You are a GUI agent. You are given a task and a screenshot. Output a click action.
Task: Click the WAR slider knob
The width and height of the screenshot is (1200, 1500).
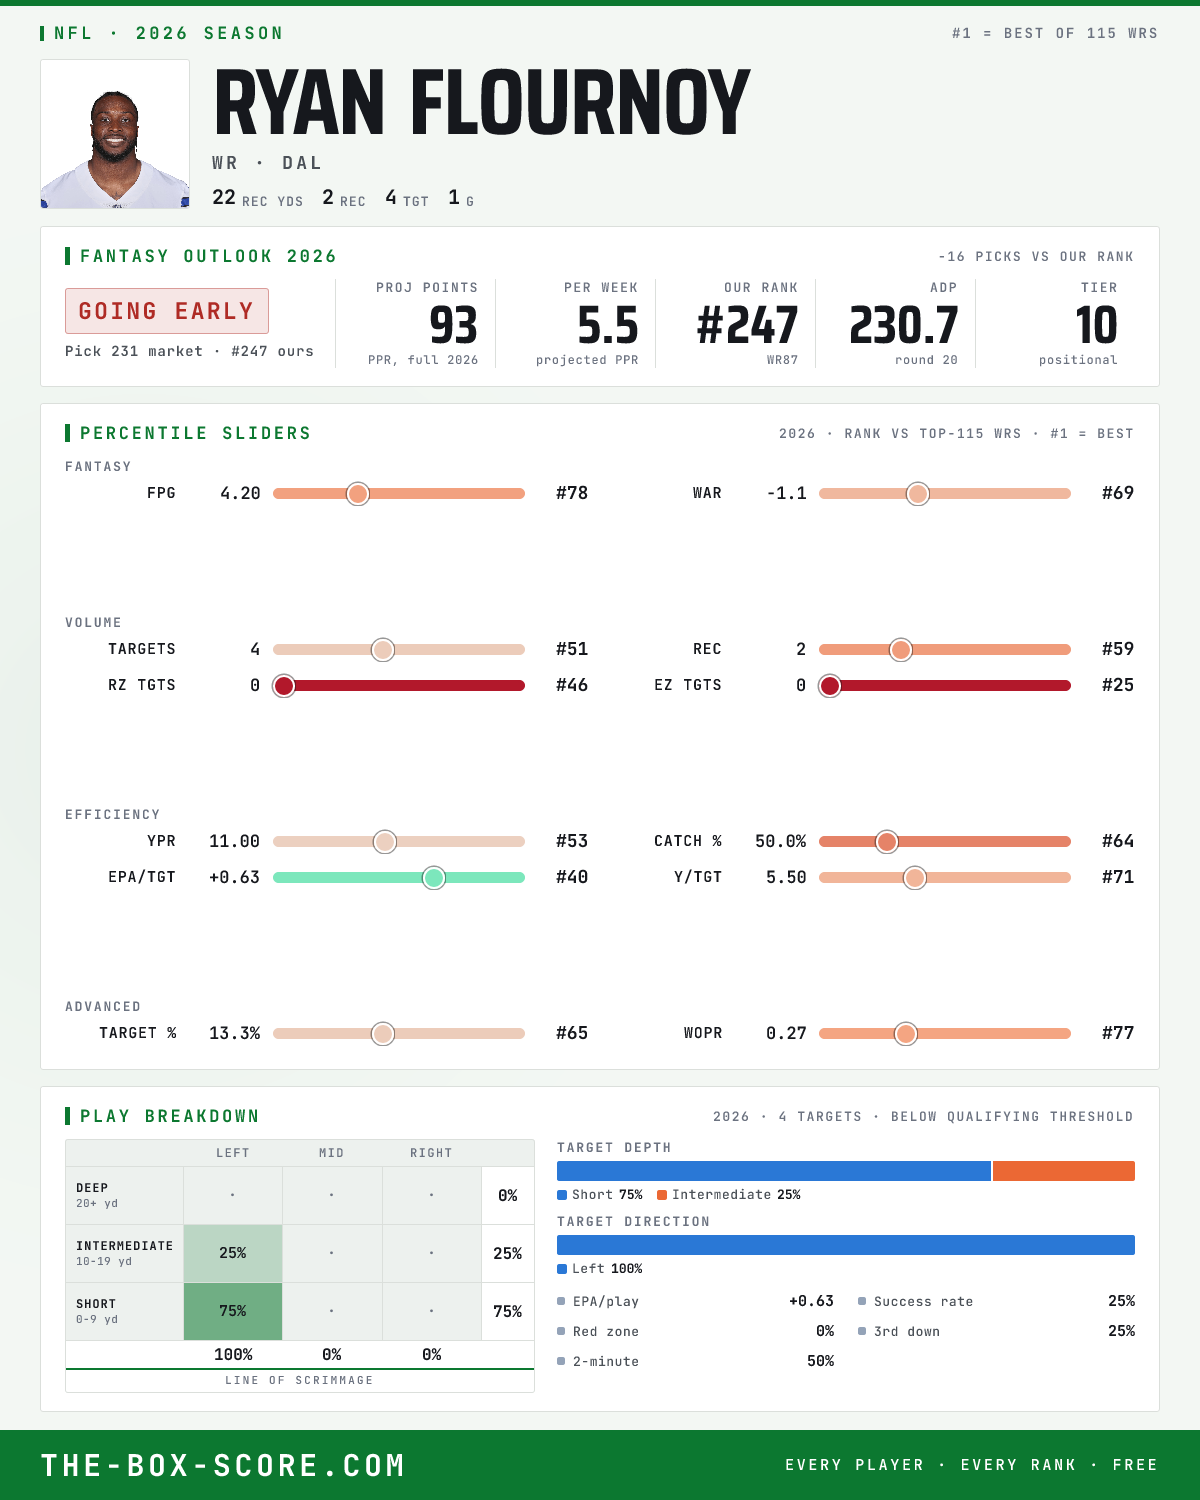pos(918,493)
